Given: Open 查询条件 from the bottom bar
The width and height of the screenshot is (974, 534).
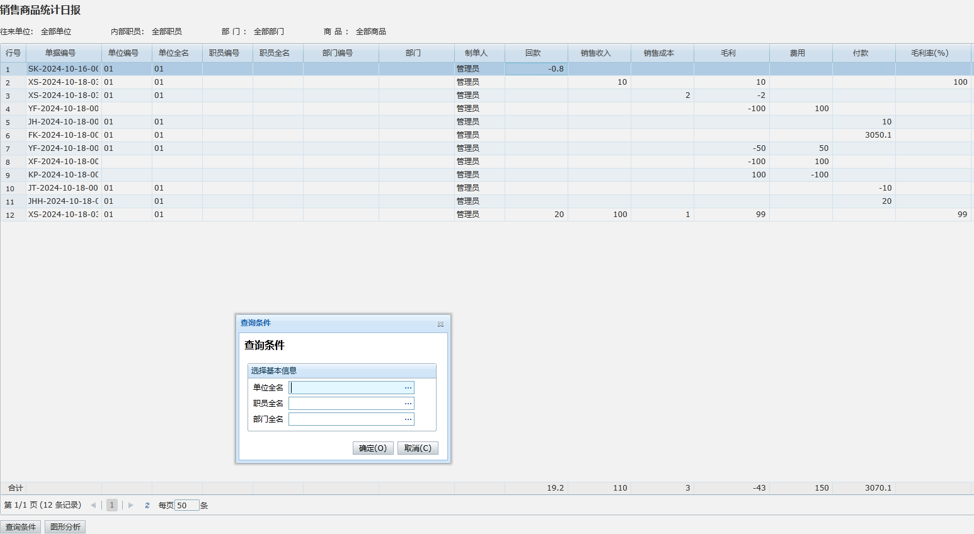Looking at the screenshot, I should pos(21,527).
